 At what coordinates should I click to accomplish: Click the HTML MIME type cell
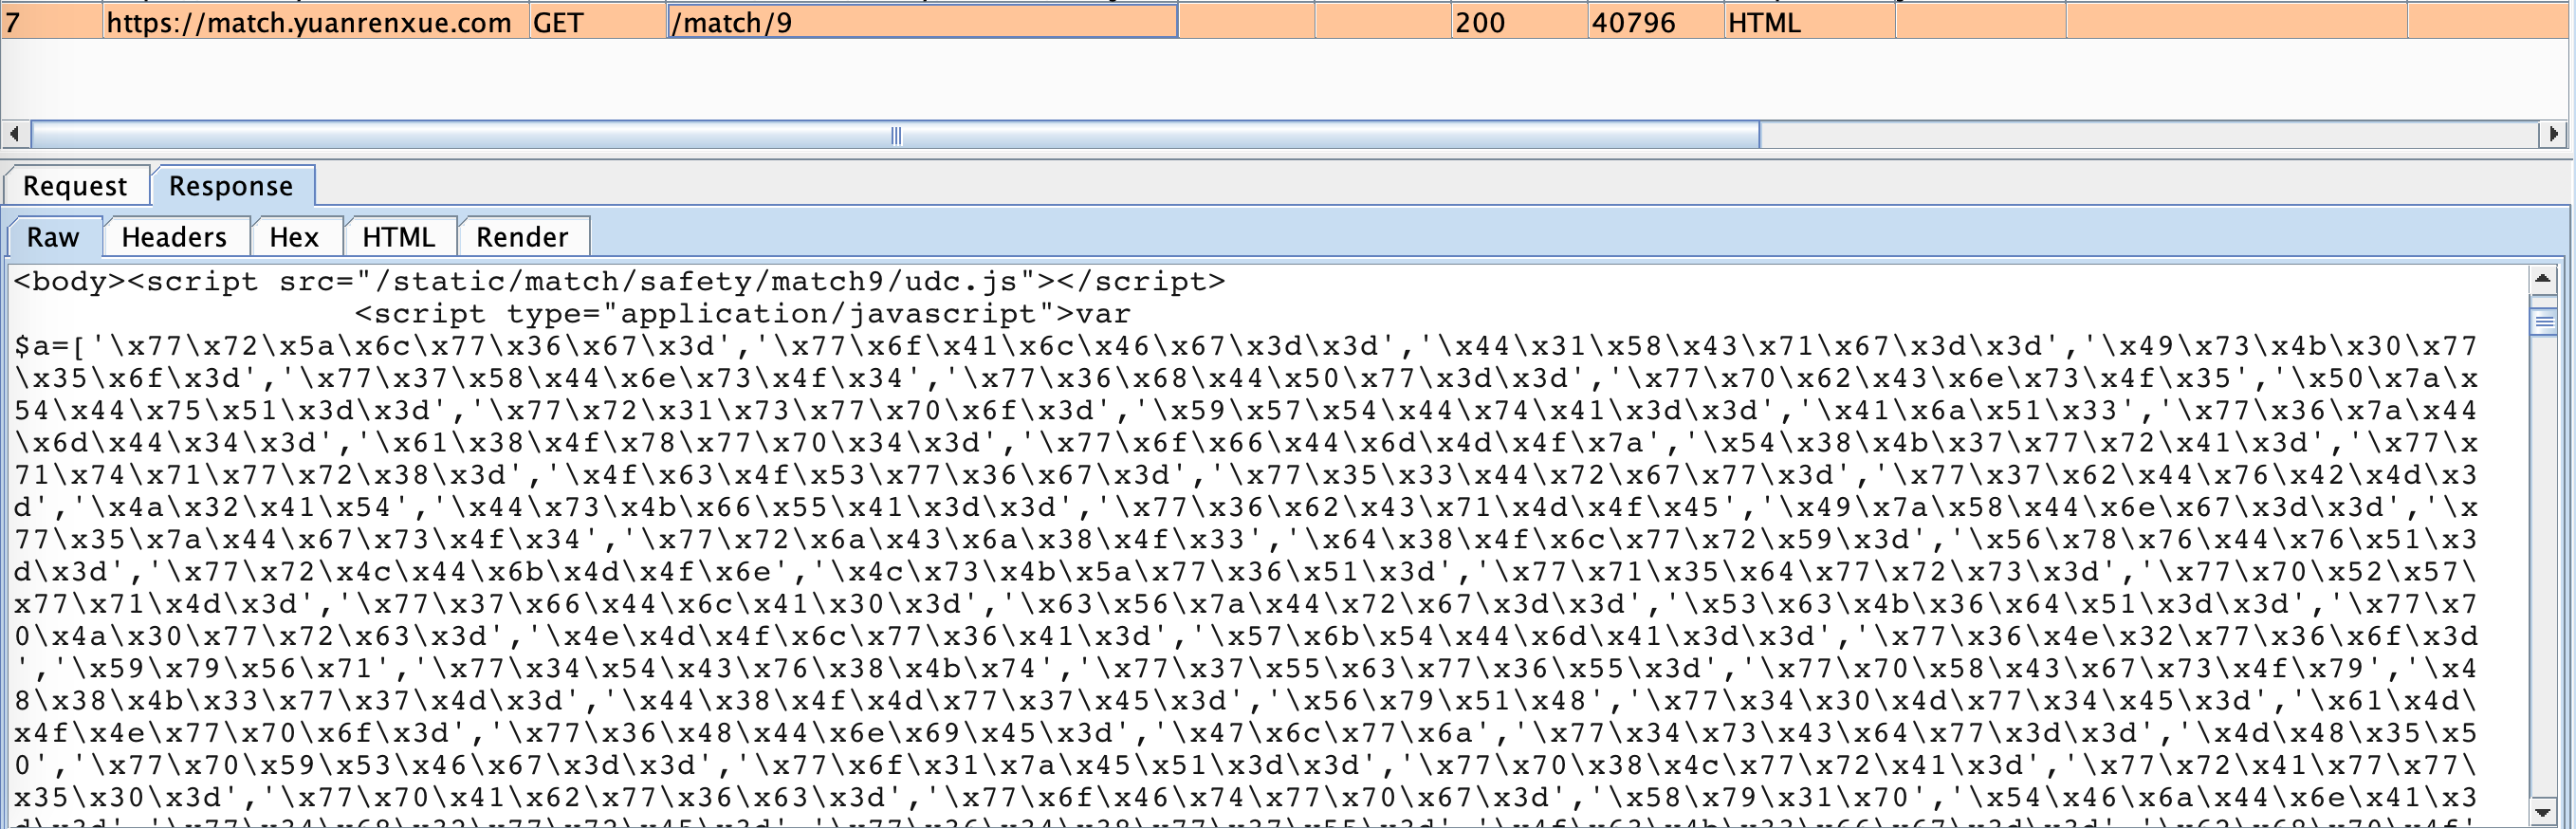coord(1809,22)
